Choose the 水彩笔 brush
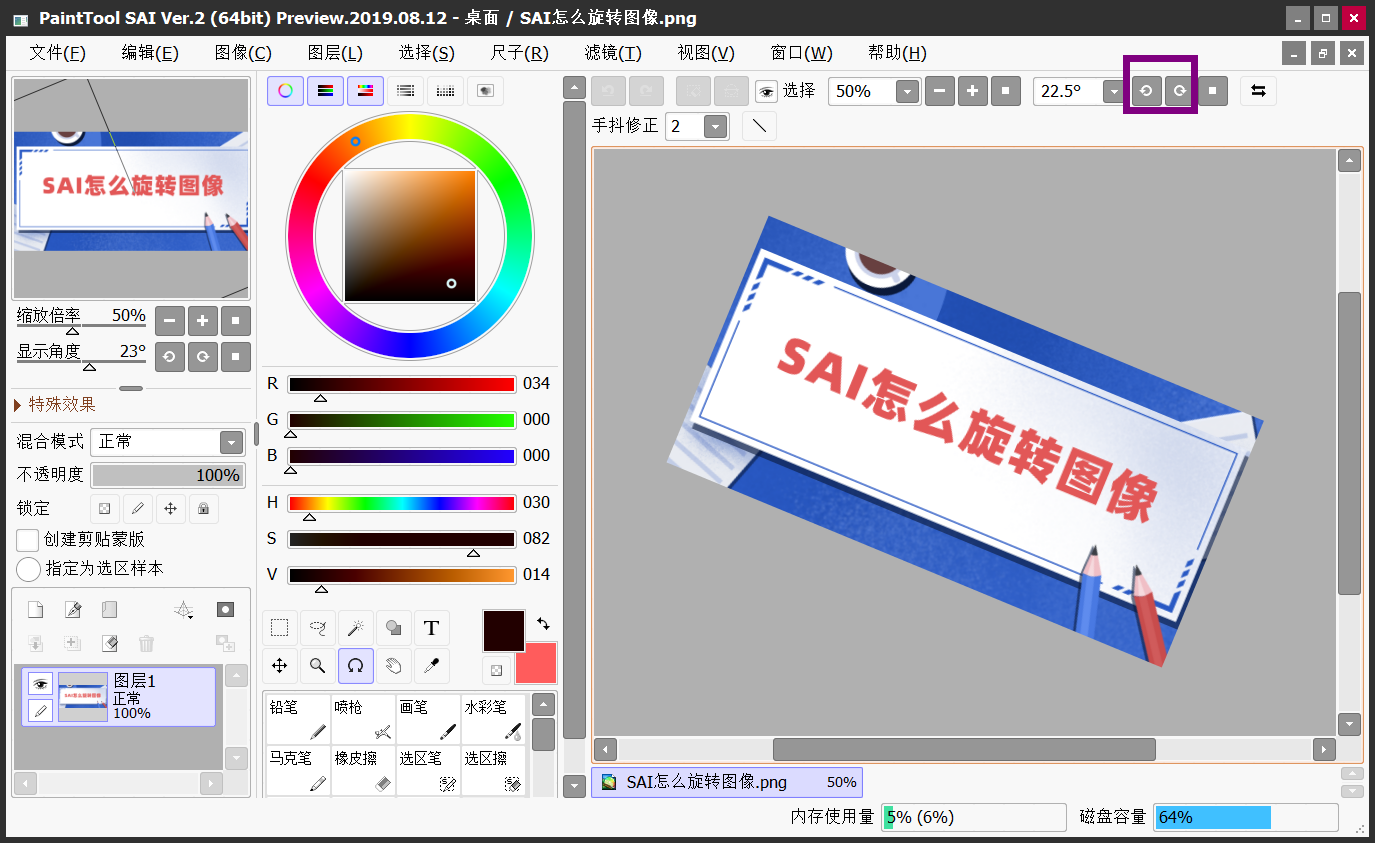 (493, 720)
